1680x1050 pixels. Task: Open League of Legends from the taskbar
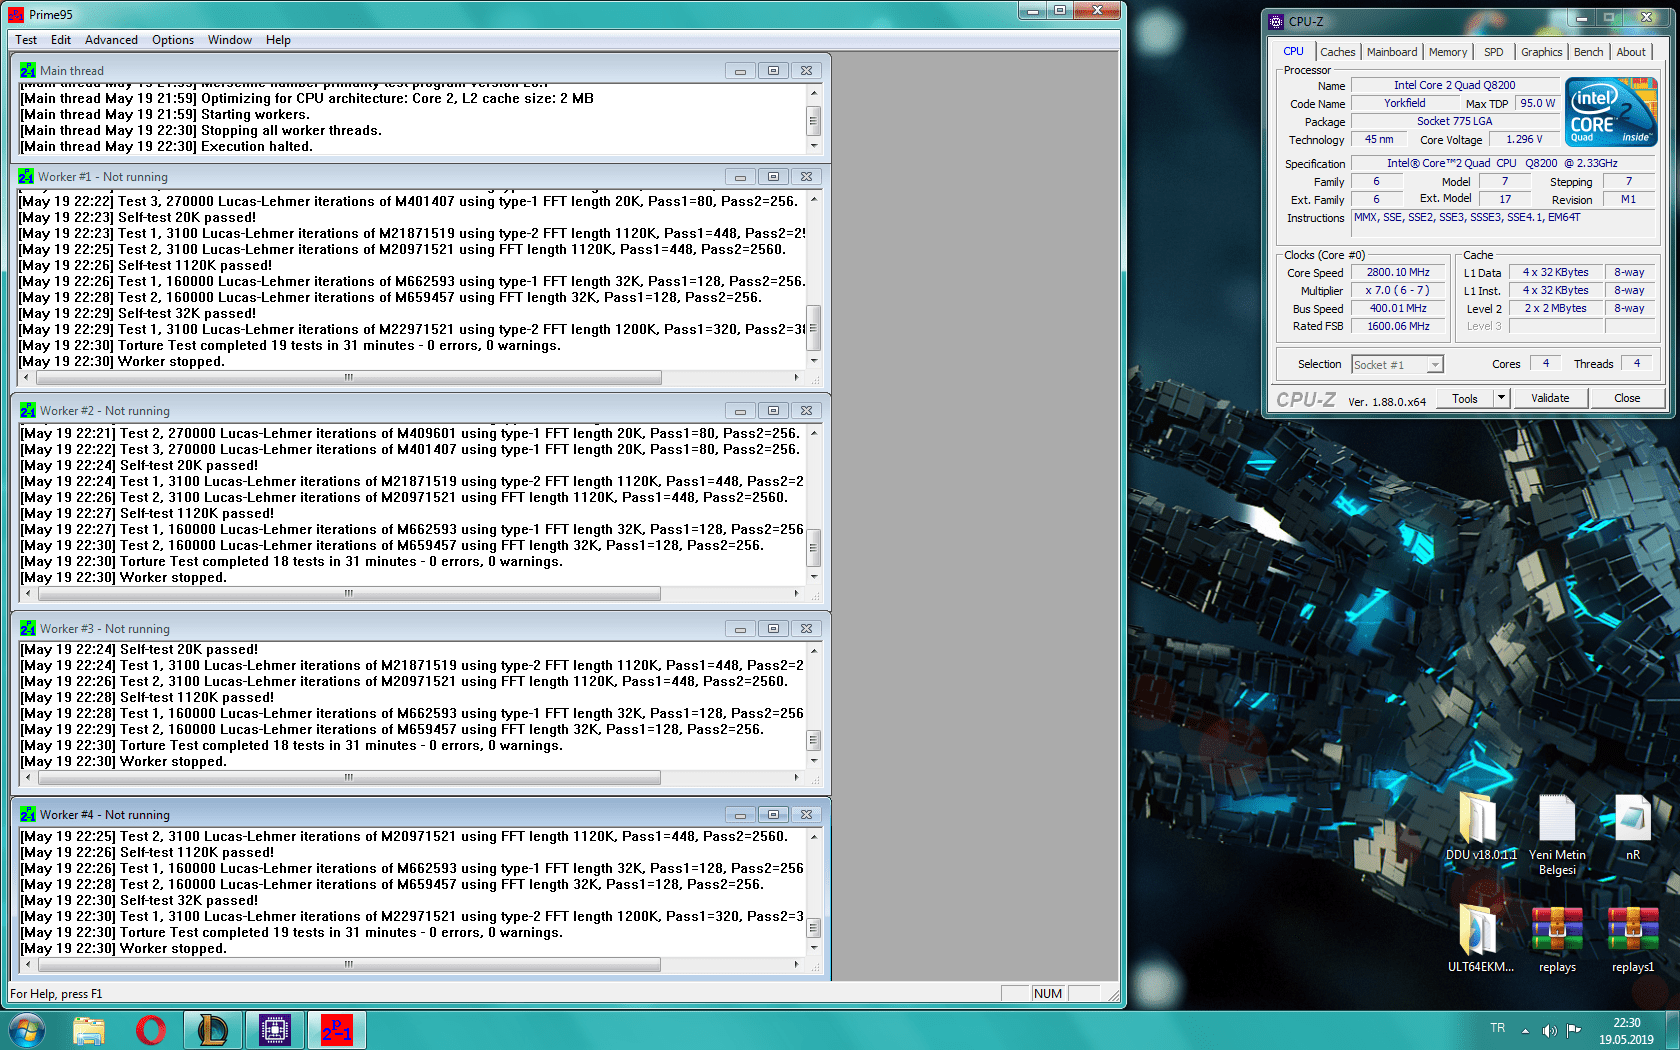(213, 1030)
